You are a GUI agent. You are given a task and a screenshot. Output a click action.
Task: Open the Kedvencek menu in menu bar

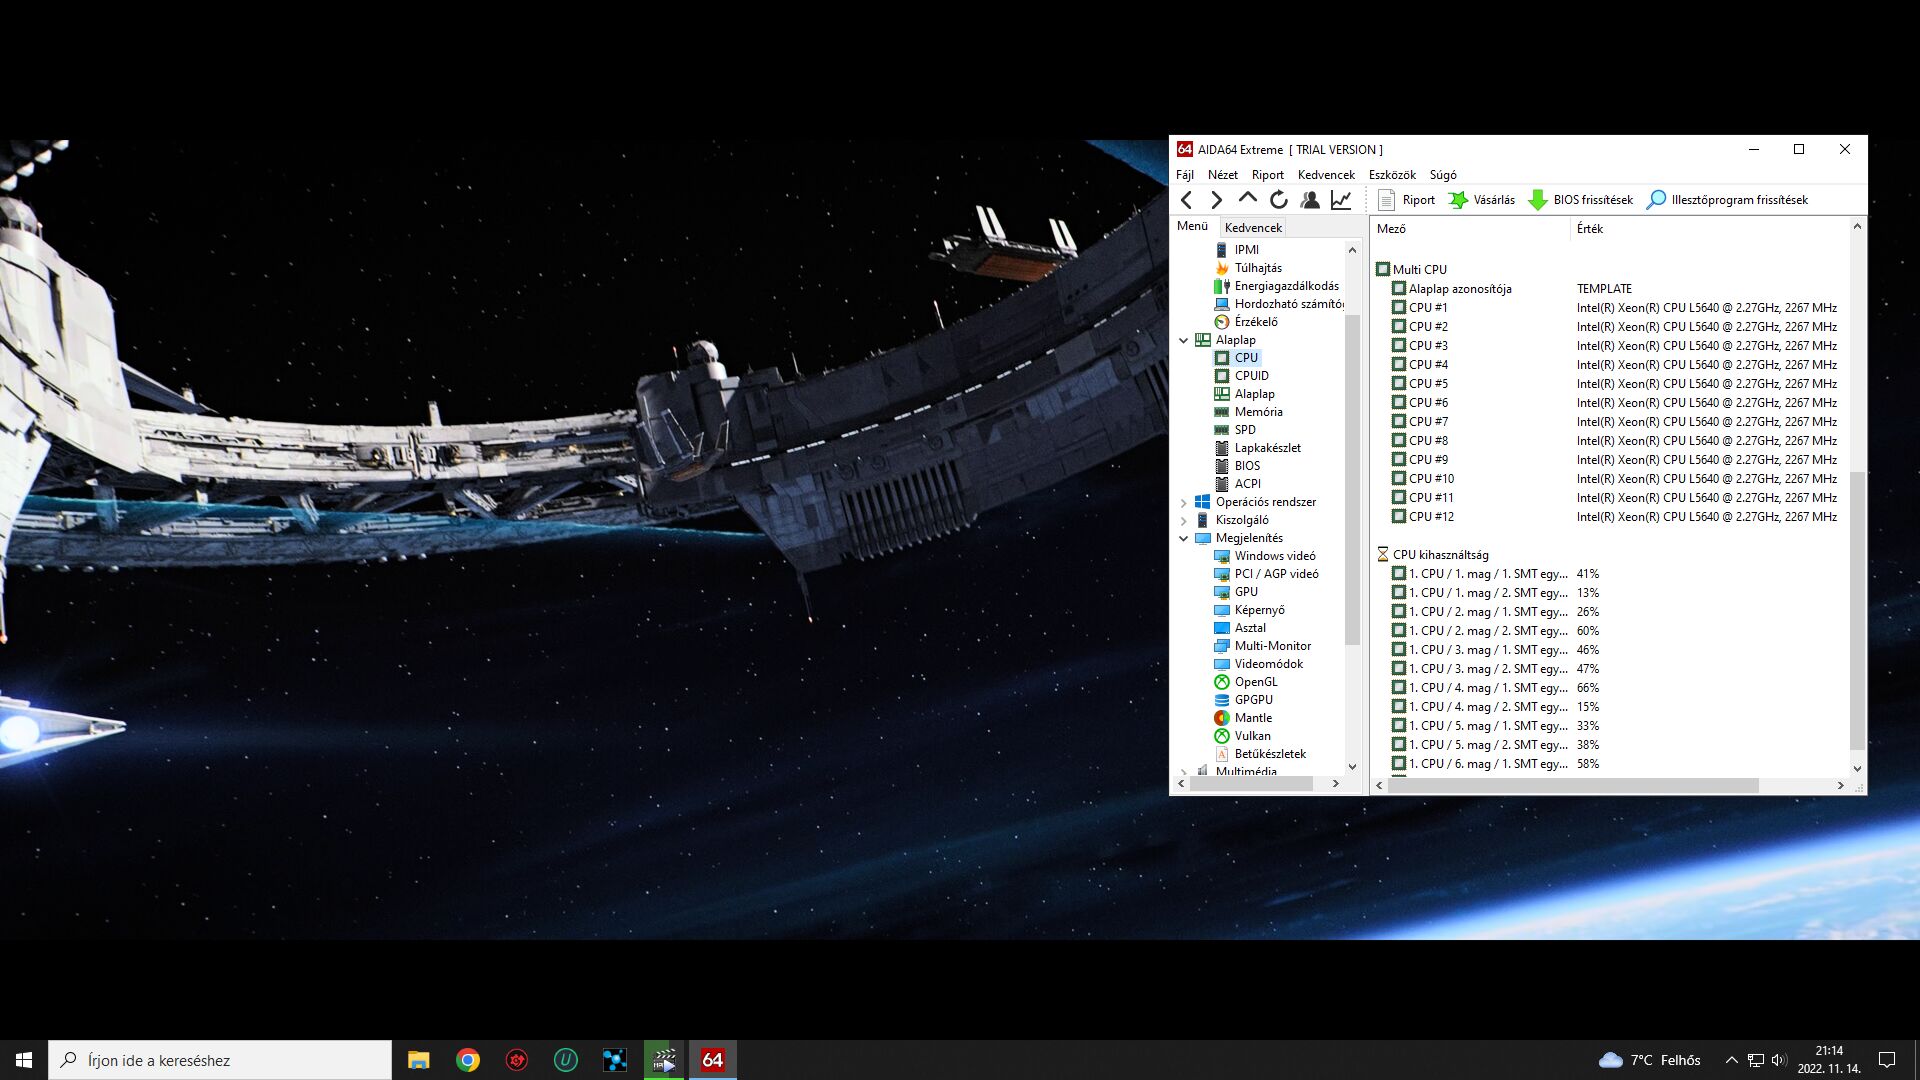pyautogui.click(x=1326, y=175)
